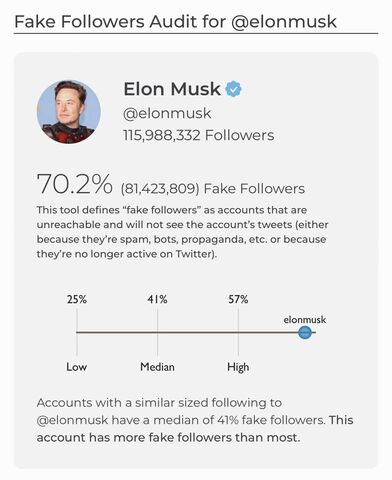
Task: Select the Elon Musk display name
Action: click(172, 89)
